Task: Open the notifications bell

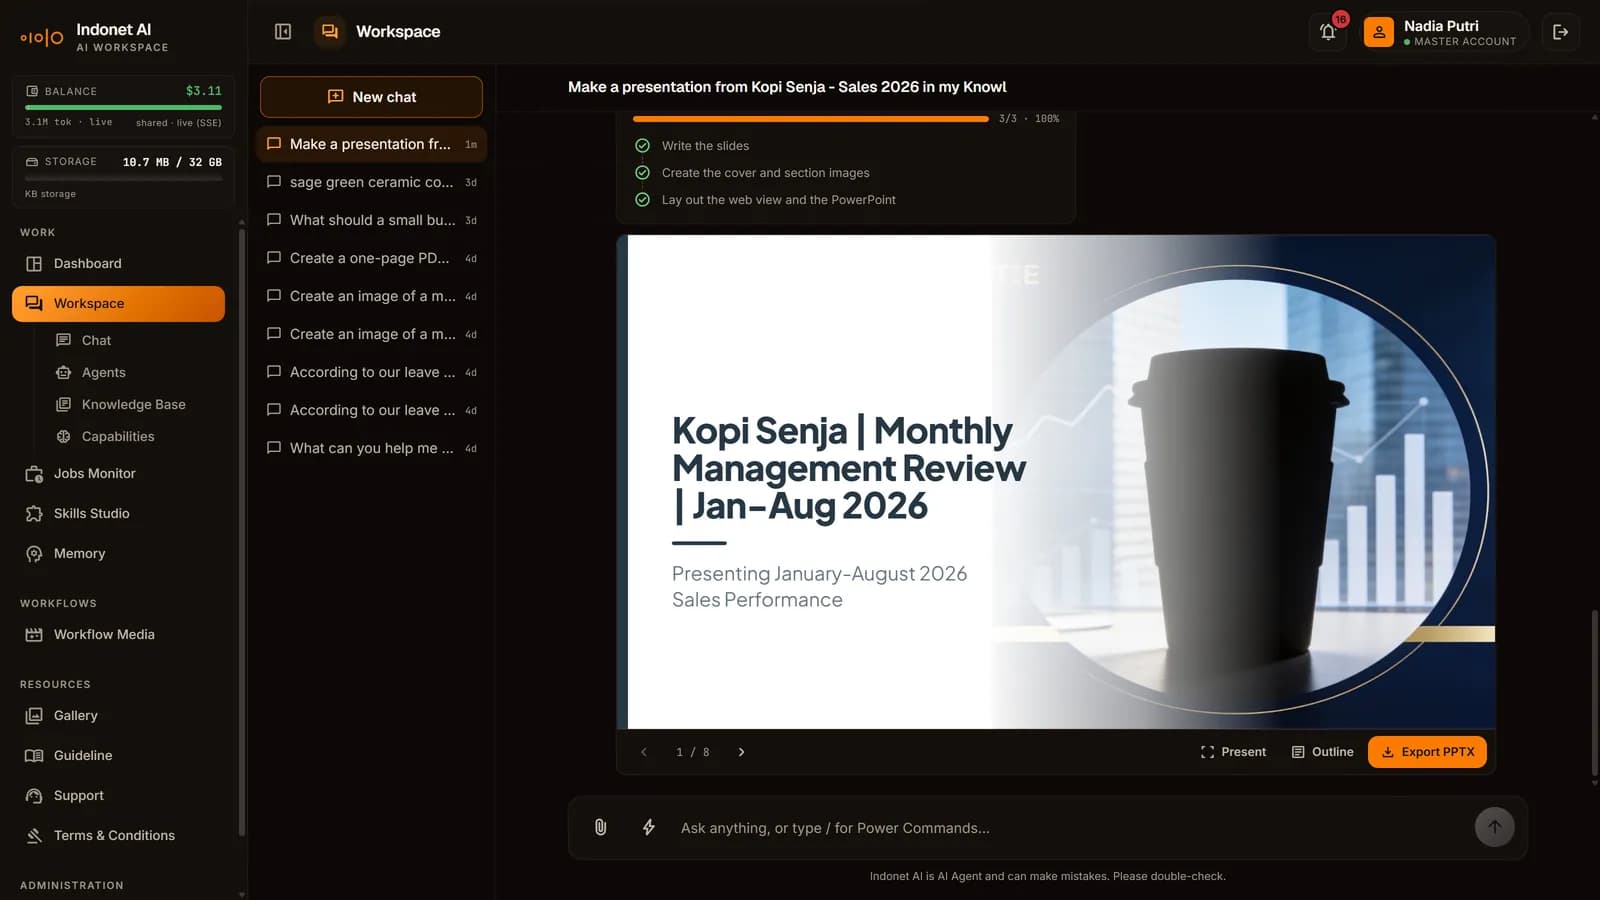Action: tap(1328, 32)
